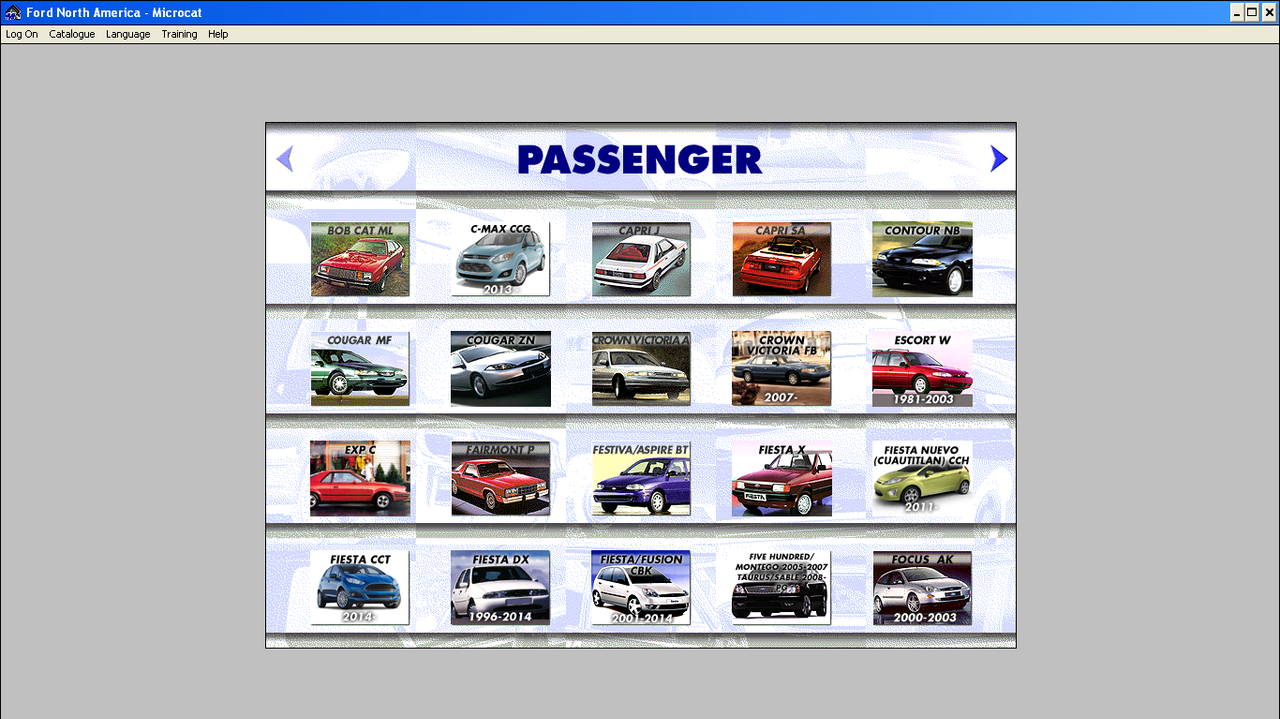Open the Cougar ZN catalogue tile

tap(500, 369)
